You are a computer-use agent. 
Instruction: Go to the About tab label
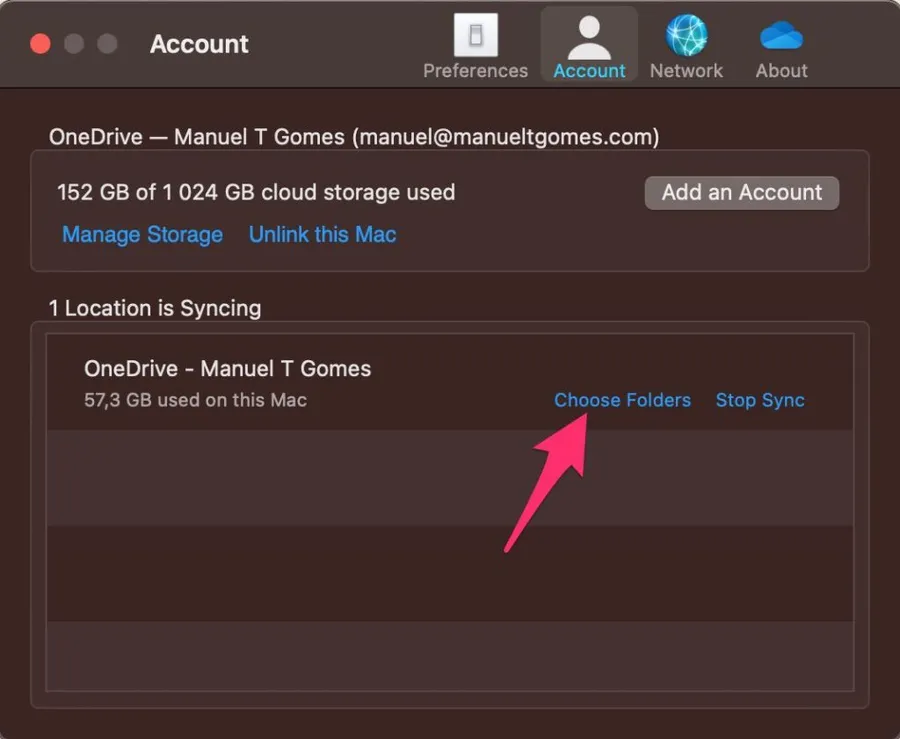click(x=781, y=71)
